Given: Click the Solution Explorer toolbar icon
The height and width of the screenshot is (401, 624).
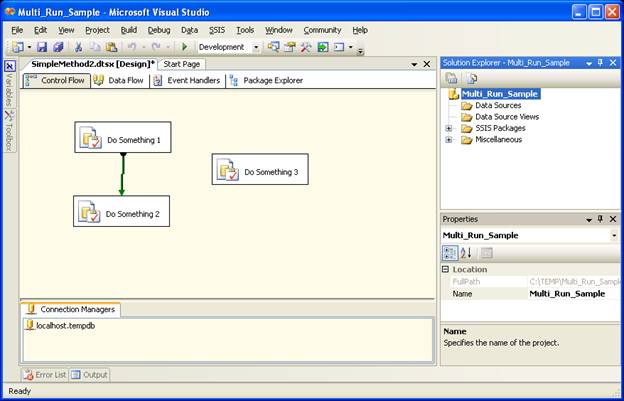Looking at the screenshot, I should [x=273, y=47].
